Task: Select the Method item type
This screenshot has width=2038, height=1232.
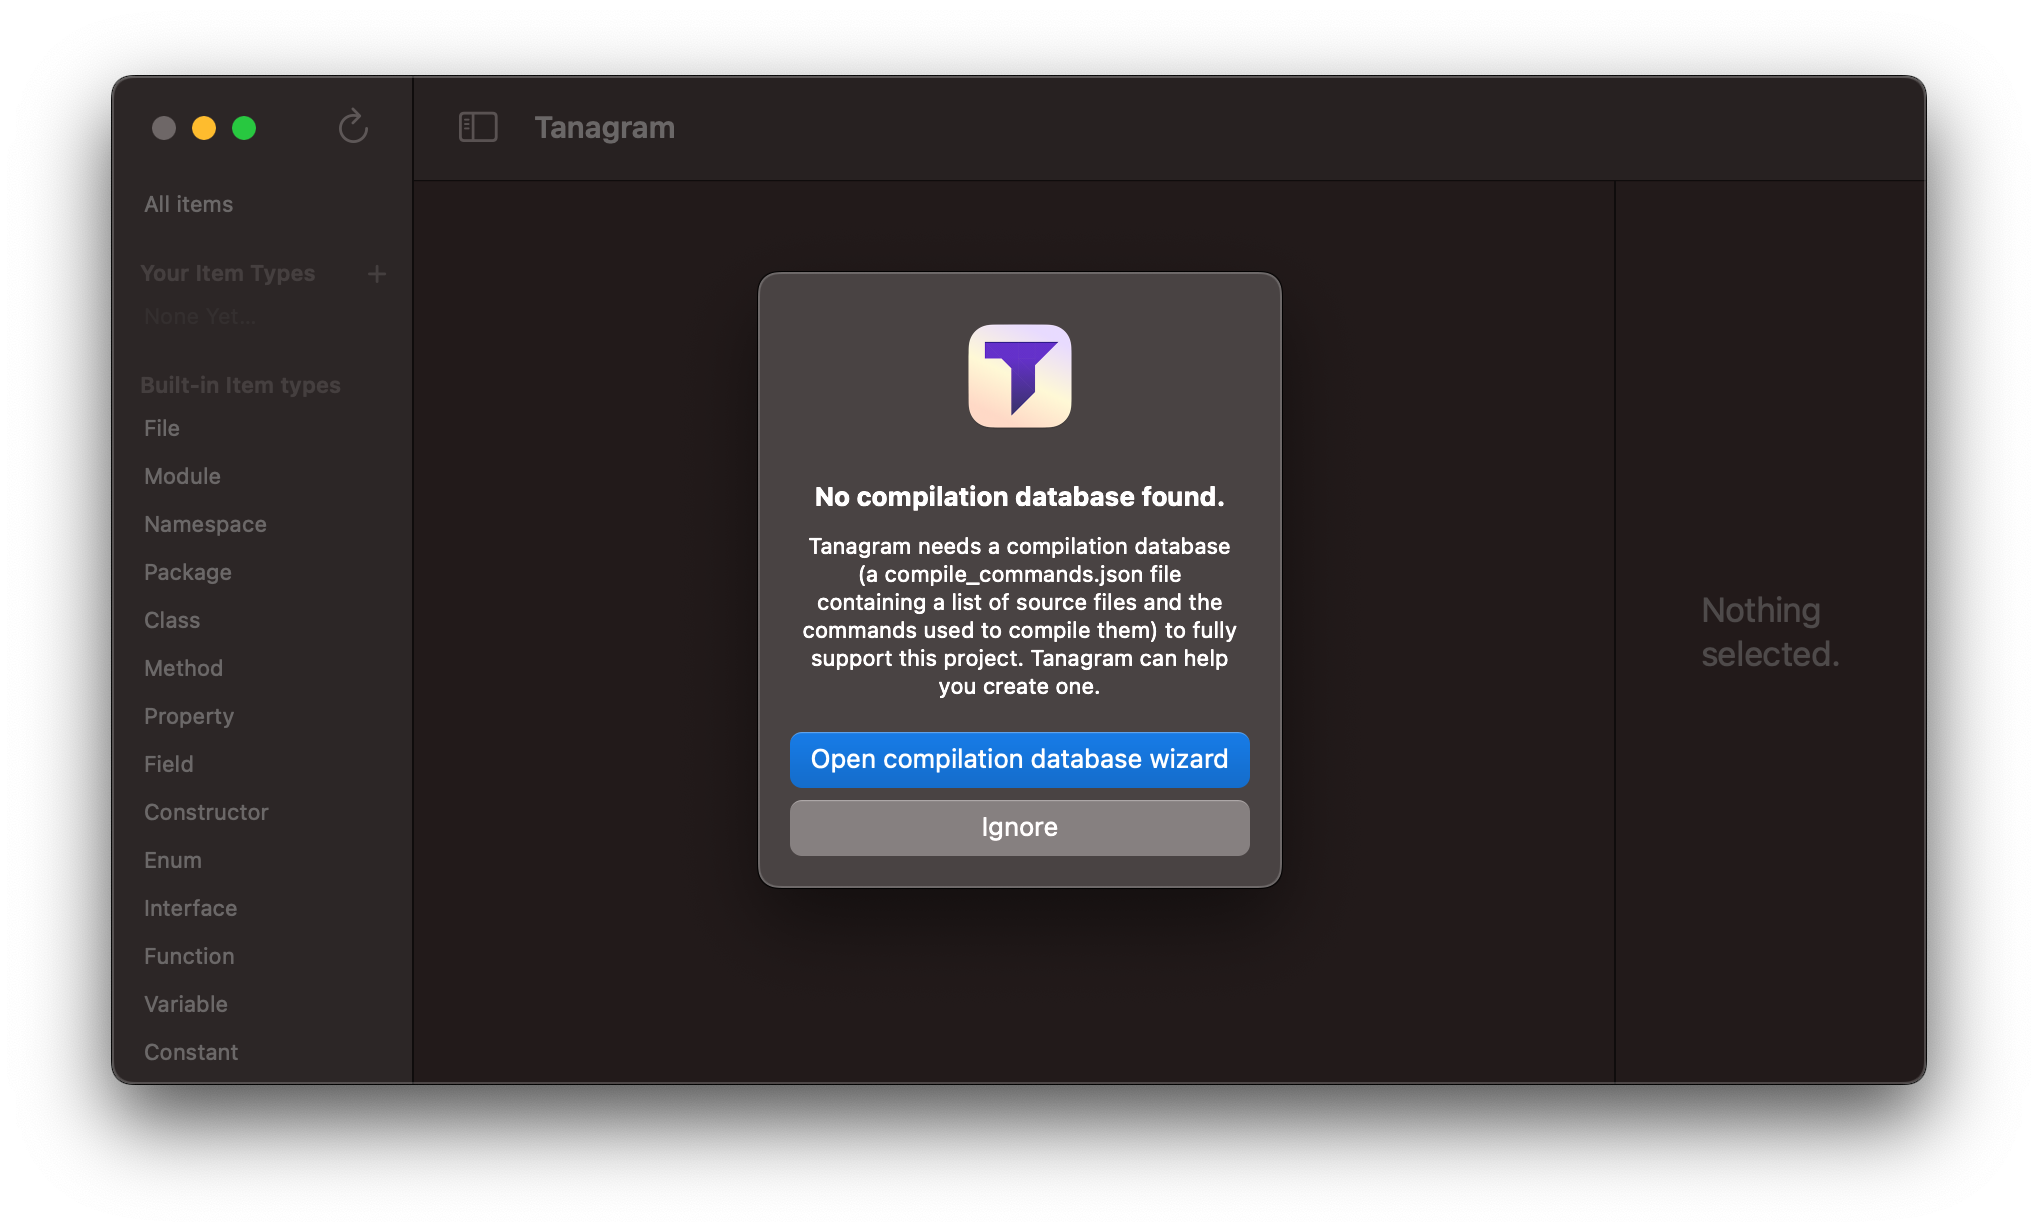Action: click(183, 668)
